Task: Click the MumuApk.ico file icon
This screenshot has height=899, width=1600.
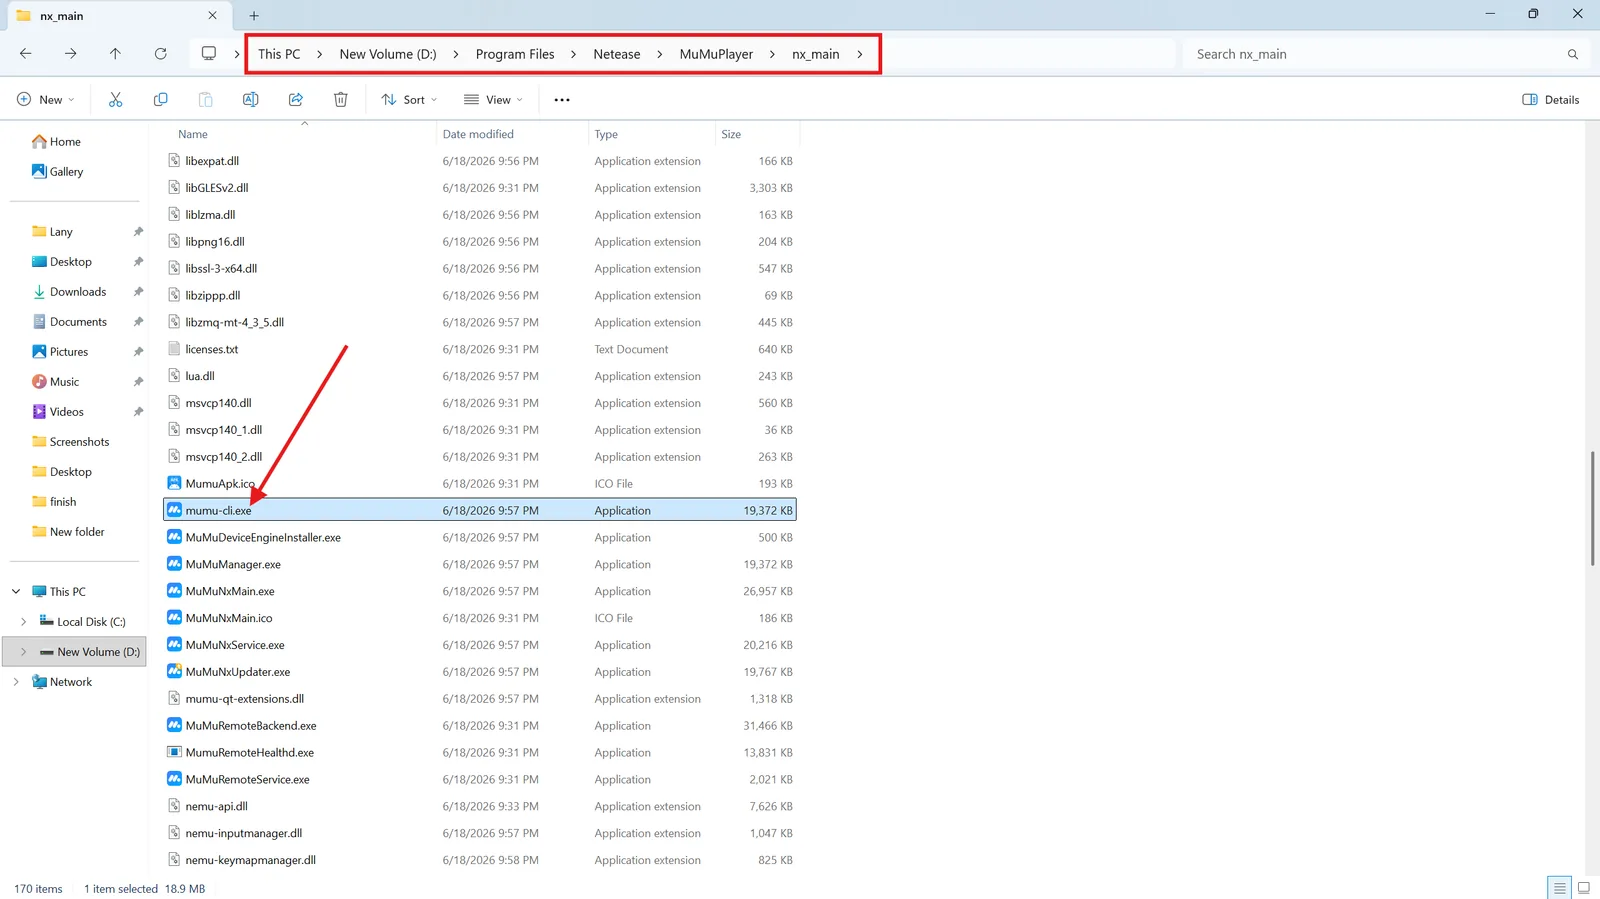Action: pos(174,483)
